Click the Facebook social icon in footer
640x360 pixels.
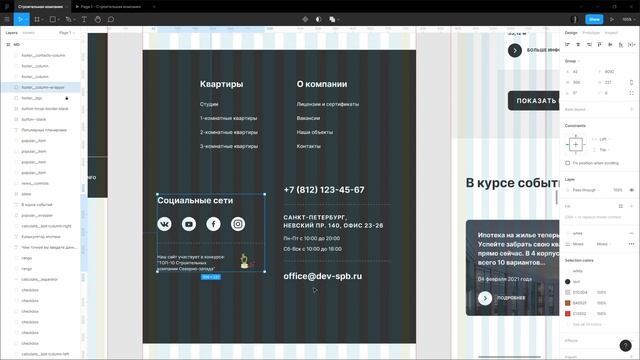point(213,224)
